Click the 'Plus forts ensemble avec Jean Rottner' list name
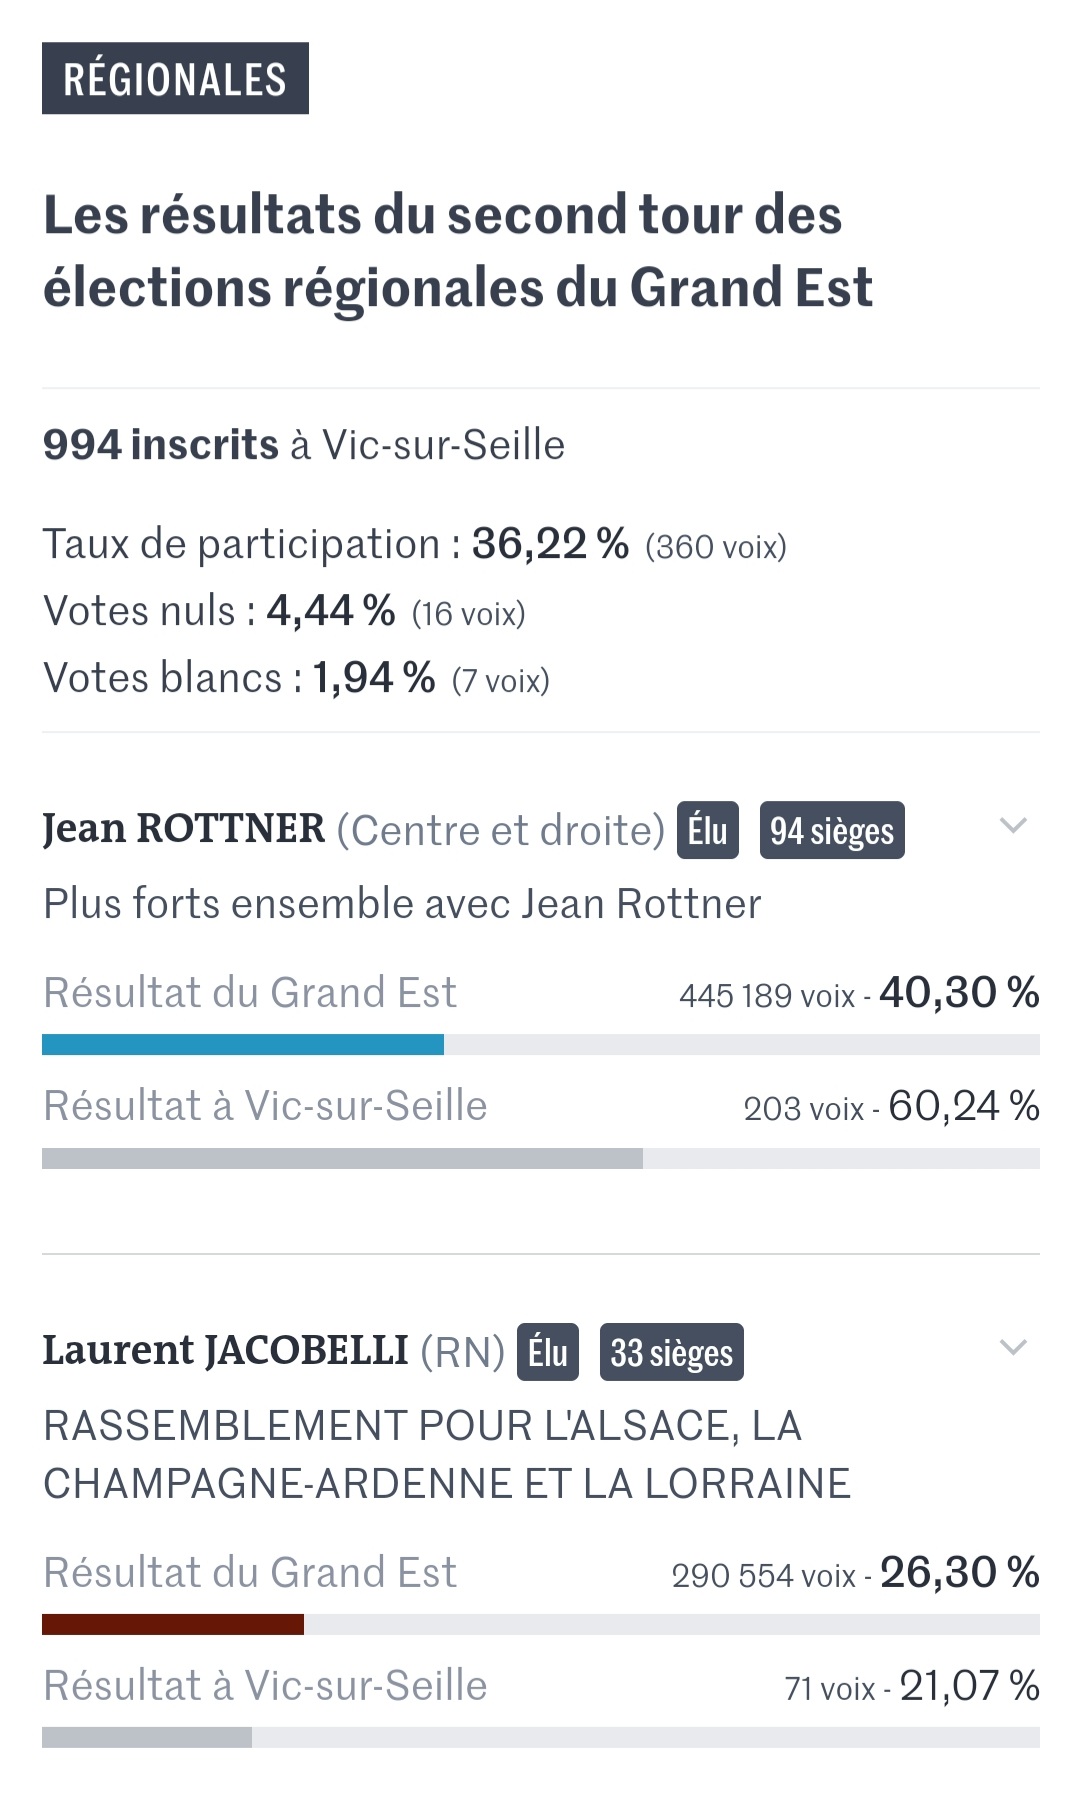 (x=402, y=904)
